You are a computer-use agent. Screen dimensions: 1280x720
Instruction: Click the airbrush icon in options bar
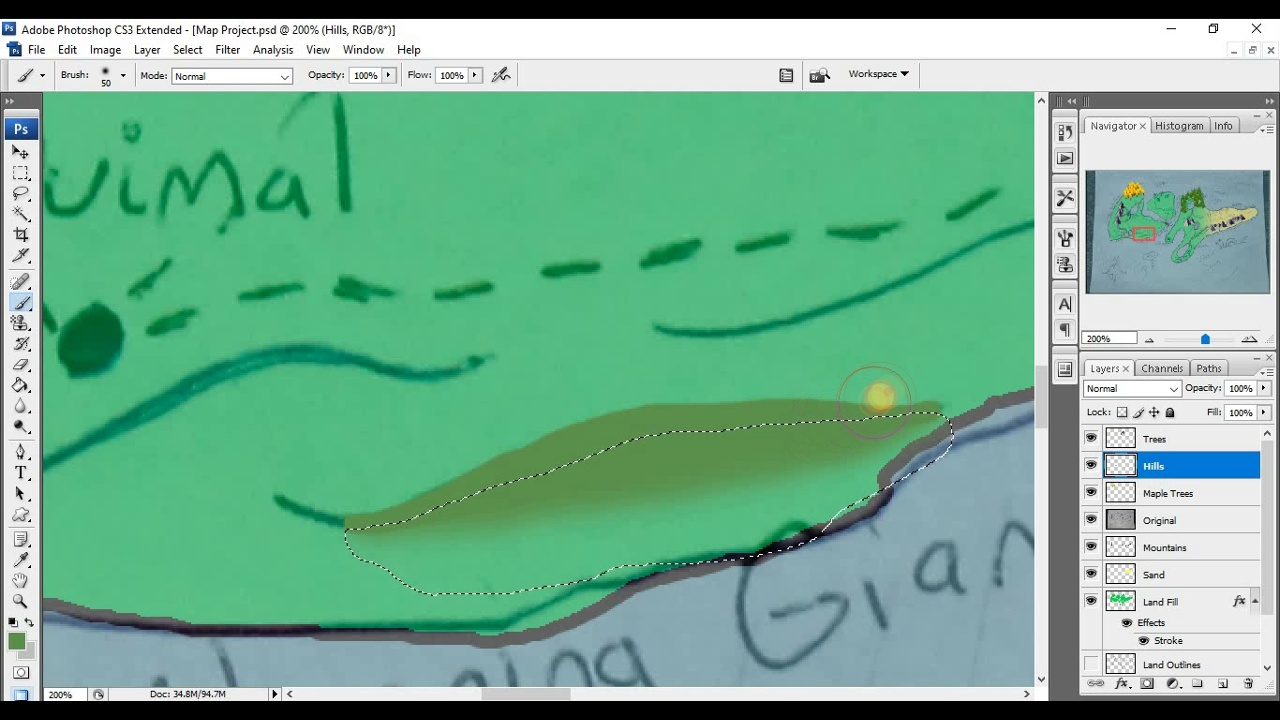click(501, 75)
